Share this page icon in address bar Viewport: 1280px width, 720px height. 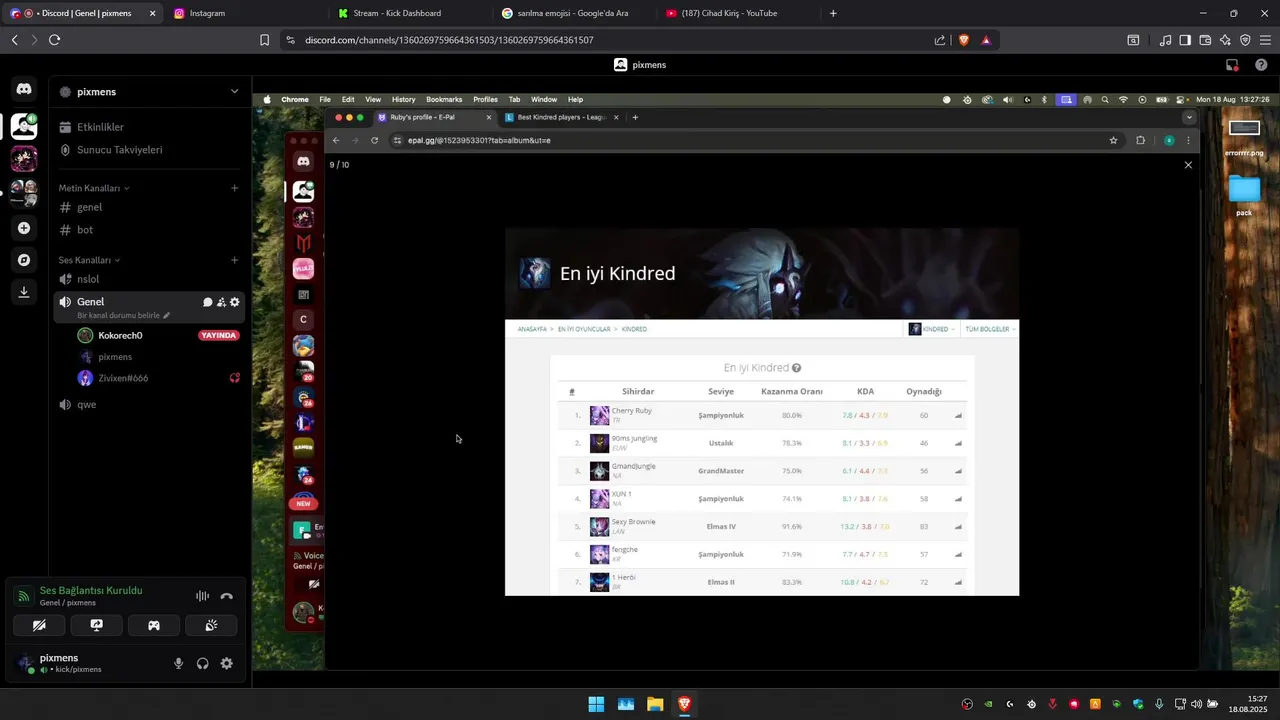click(940, 40)
